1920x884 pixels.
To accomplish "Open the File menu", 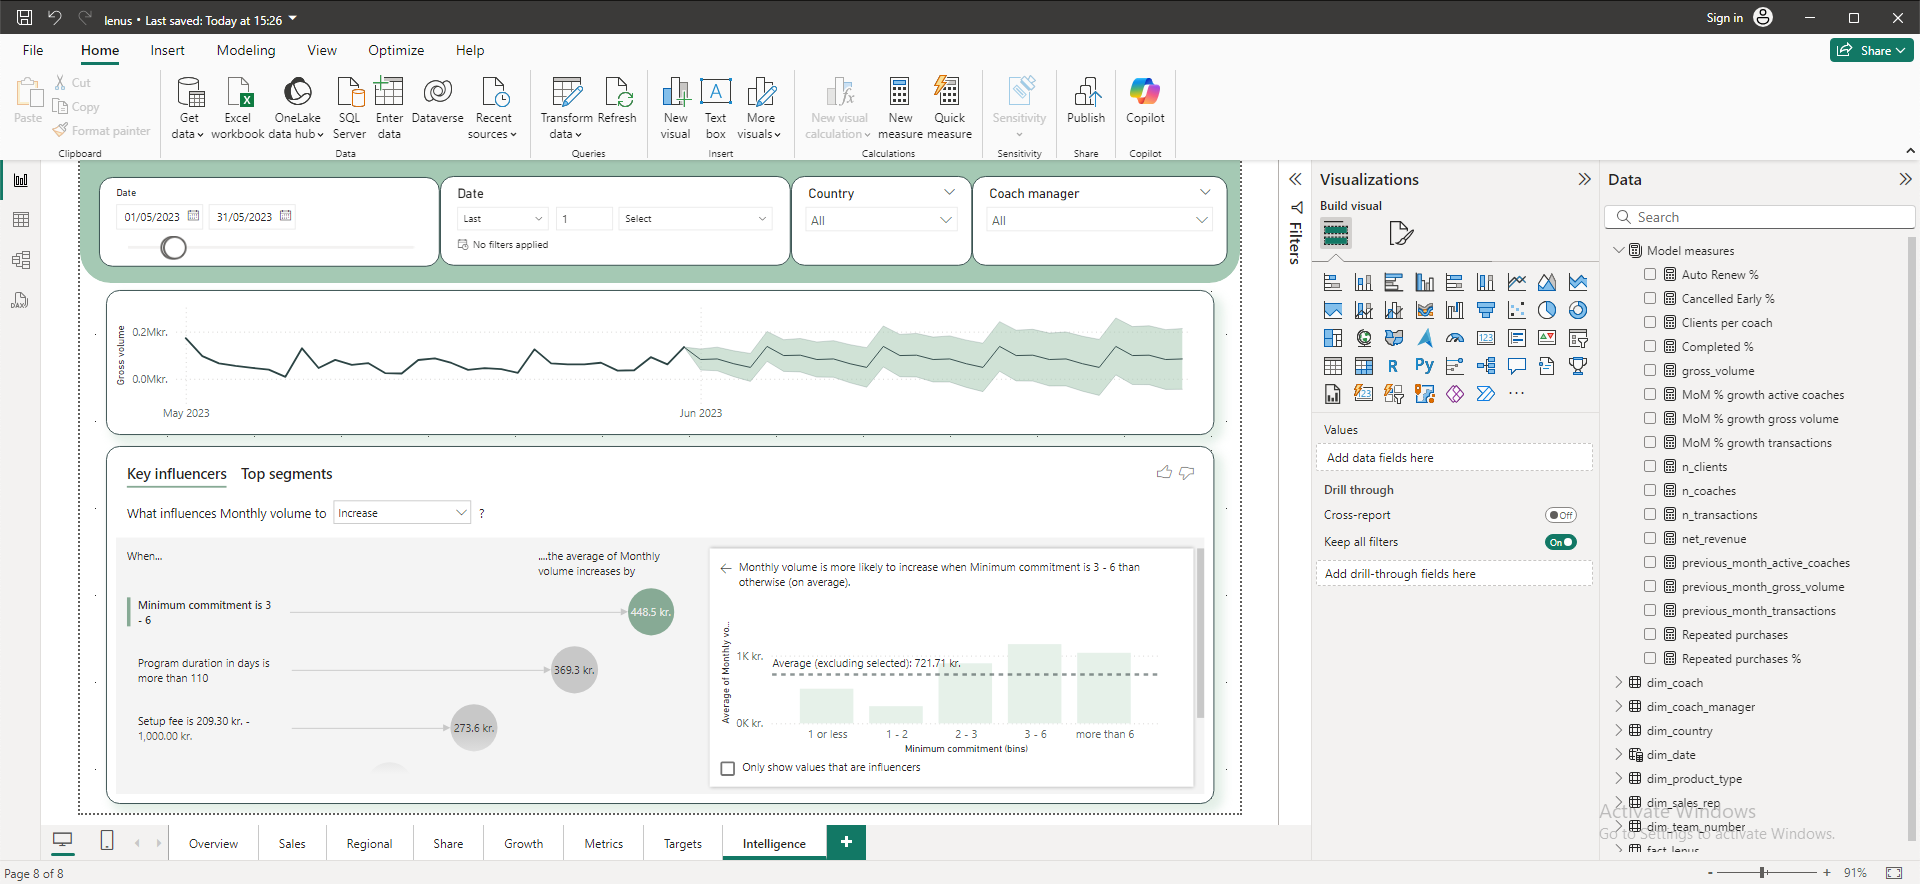I will pyautogui.click(x=33, y=50).
